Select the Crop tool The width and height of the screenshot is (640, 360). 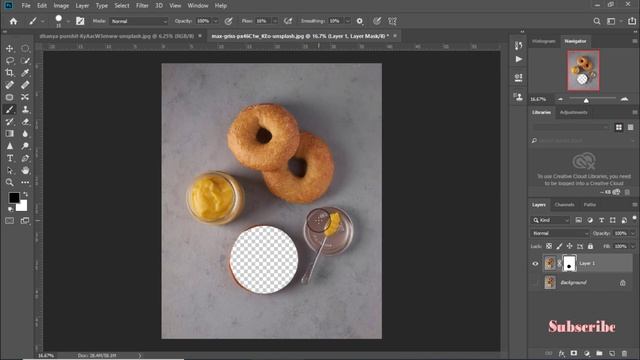click(x=9, y=73)
